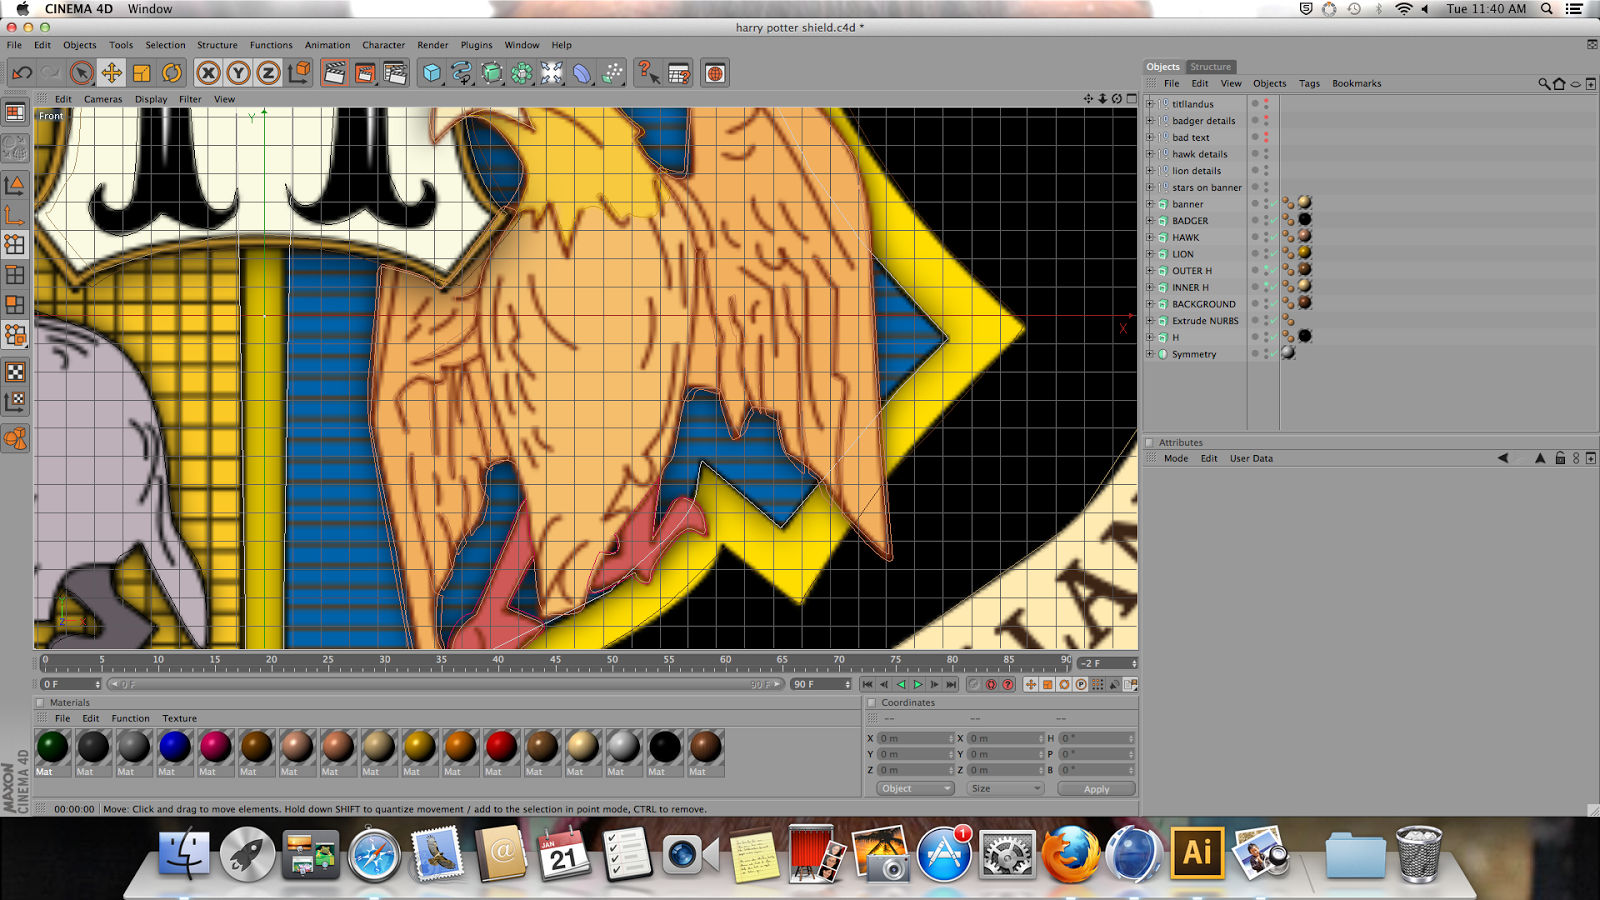Open the Tags menu in Objects panel

[1309, 84]
